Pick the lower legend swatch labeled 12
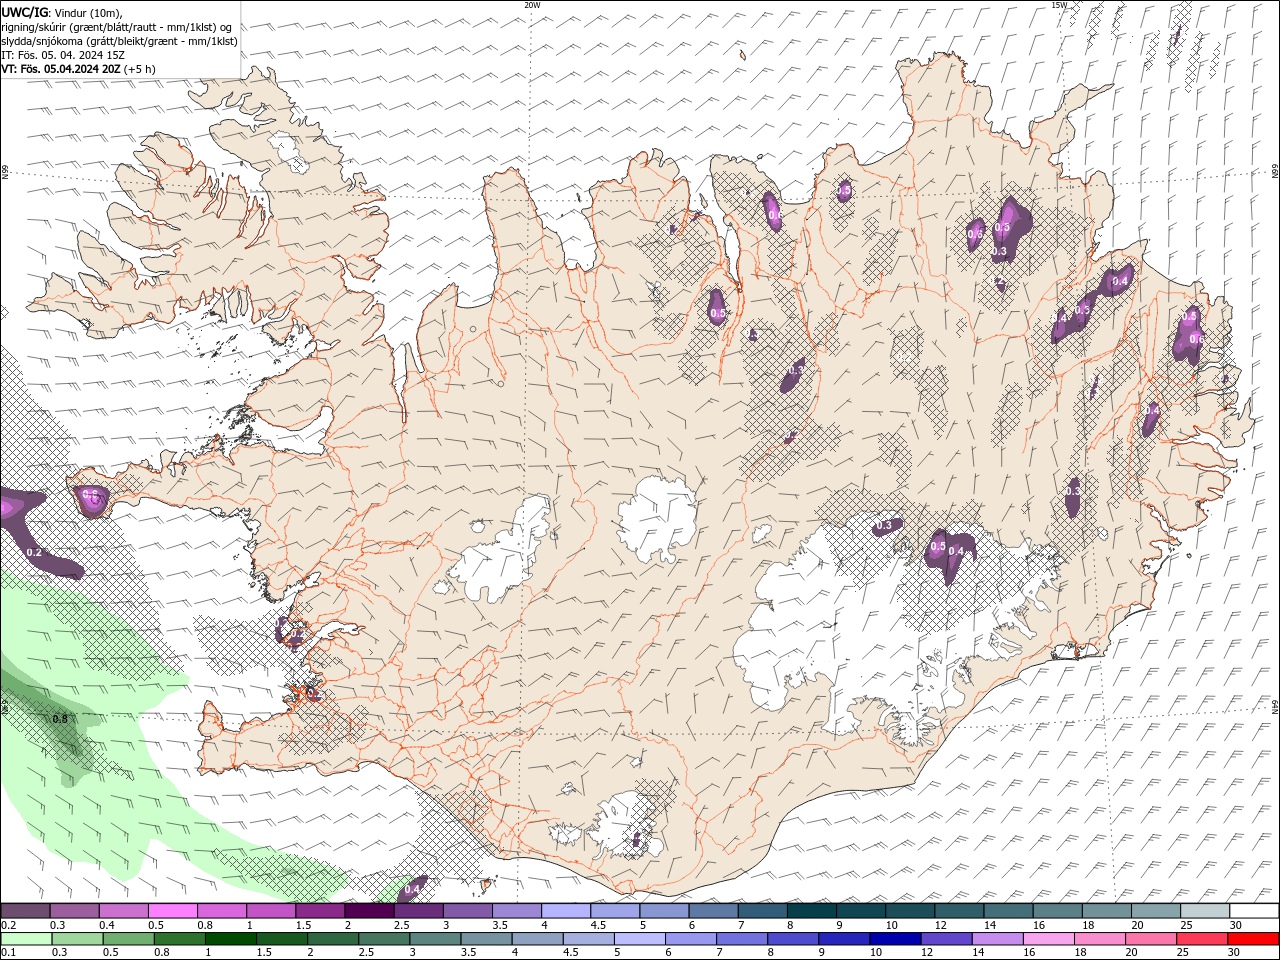The width and height of the screenshot is (1280, 960). tap(946, 939)
